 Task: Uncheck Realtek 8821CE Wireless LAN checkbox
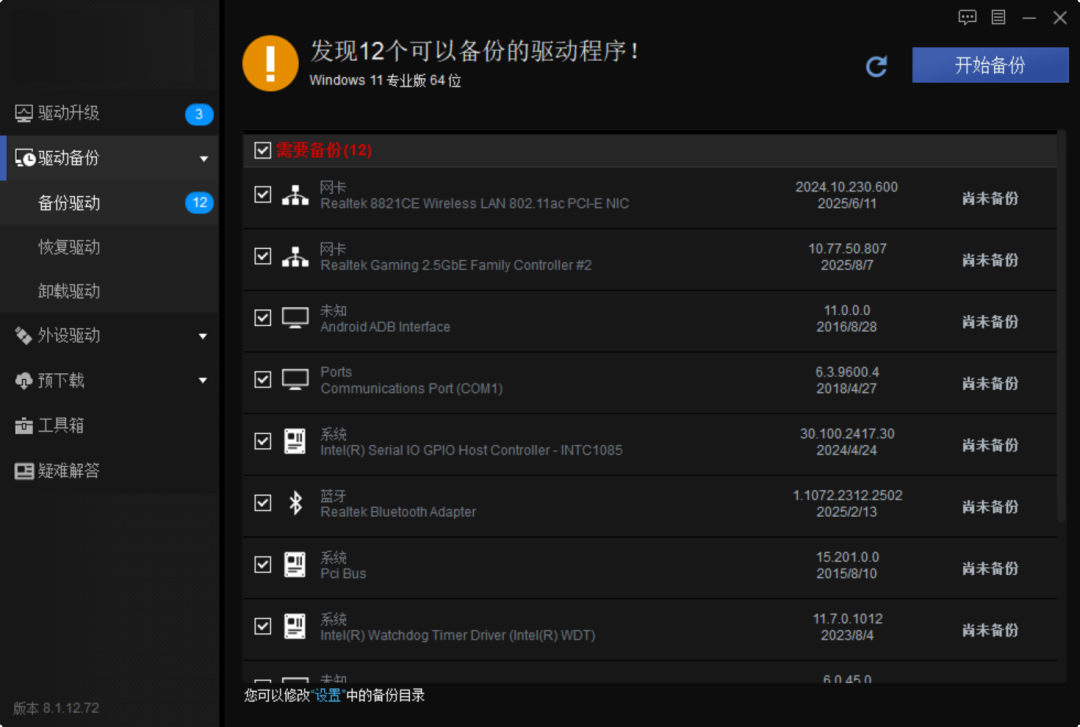click(x=262, y=194)
